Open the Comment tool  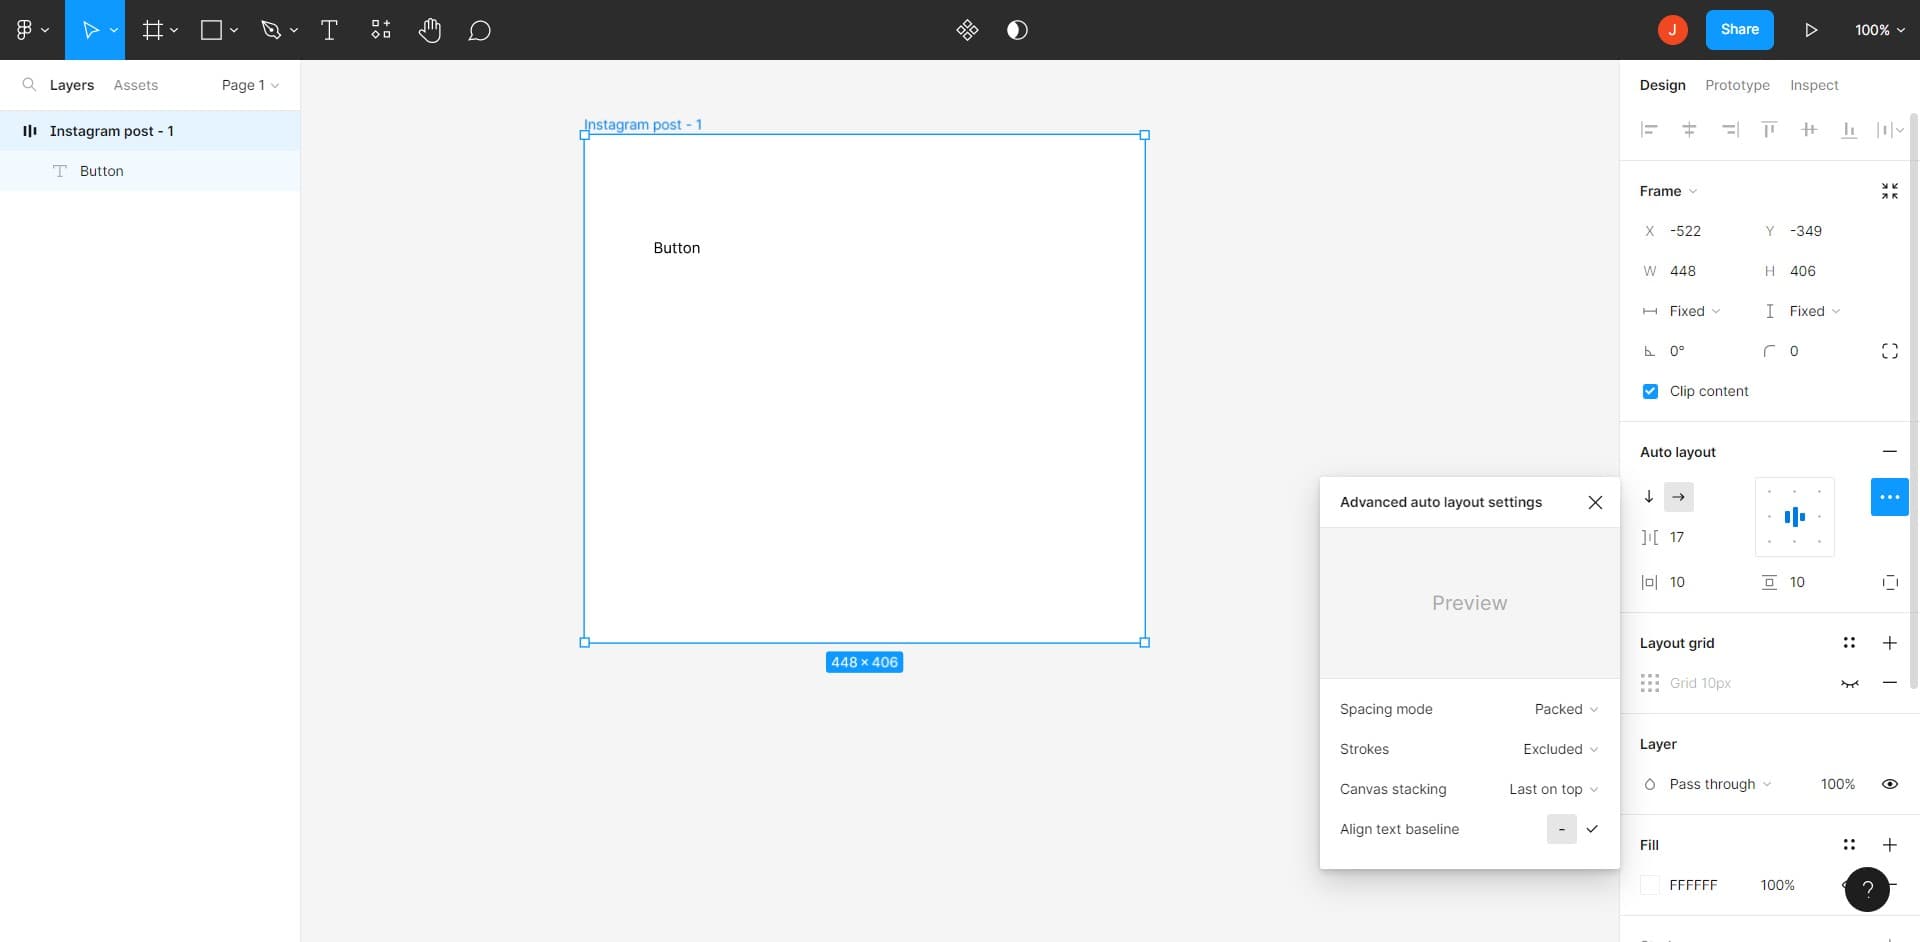pos(479,30)
